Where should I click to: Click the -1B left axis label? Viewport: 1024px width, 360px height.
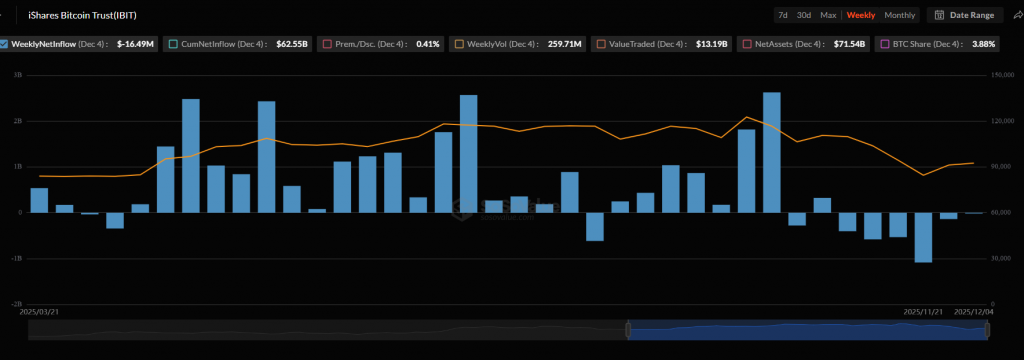[18, 258]
